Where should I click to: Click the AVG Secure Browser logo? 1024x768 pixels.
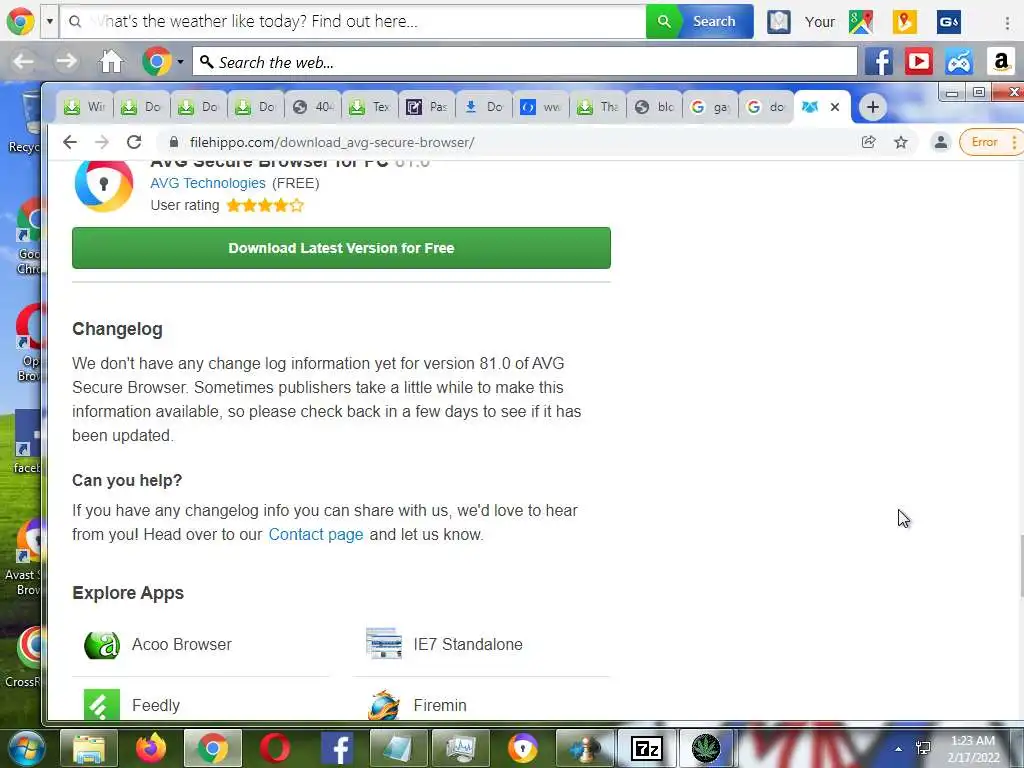click(104, 185)
